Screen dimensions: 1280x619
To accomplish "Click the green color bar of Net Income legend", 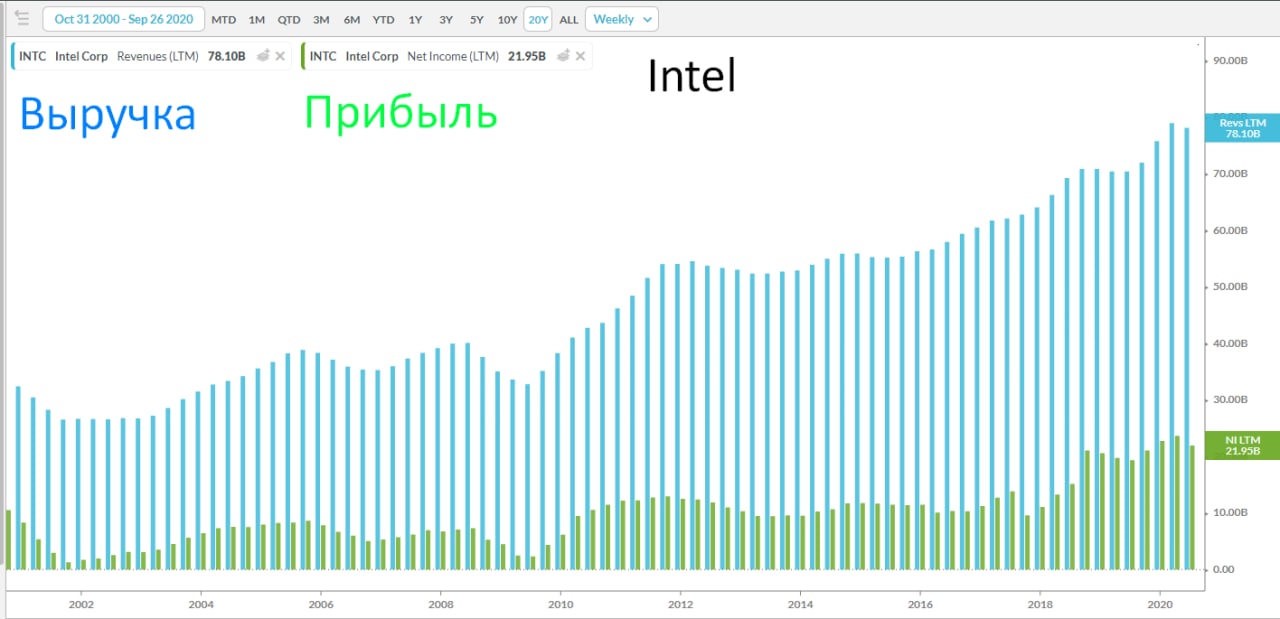I will coord(303,56).
